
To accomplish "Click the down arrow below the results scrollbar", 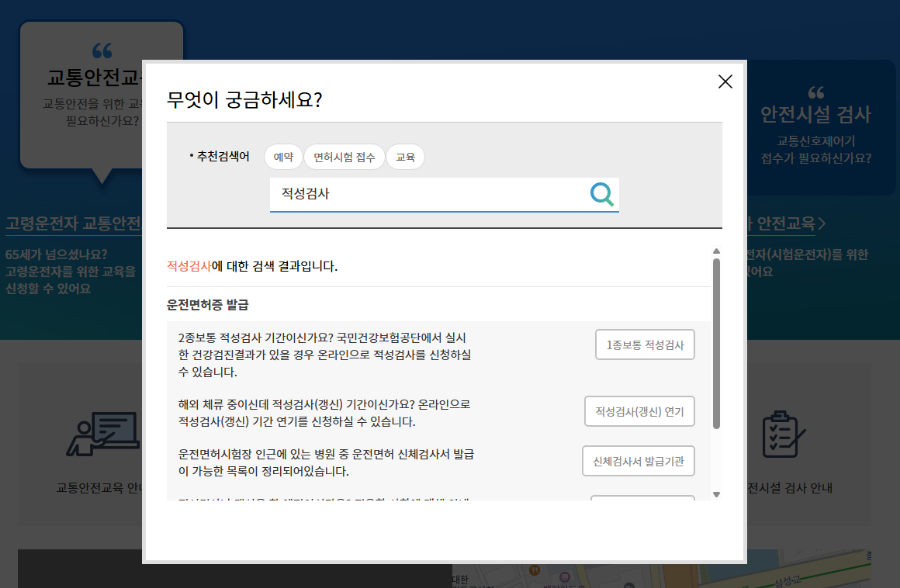I will (715, 493).
